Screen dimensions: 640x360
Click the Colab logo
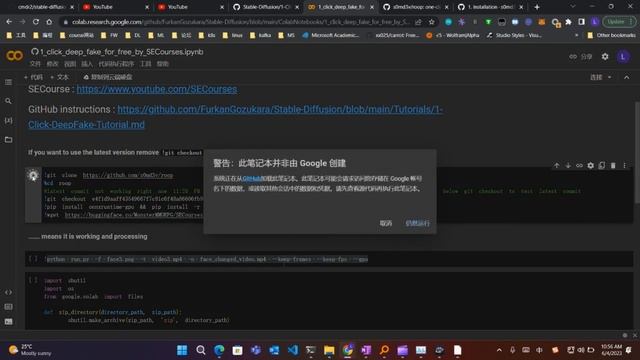[14, 55]
